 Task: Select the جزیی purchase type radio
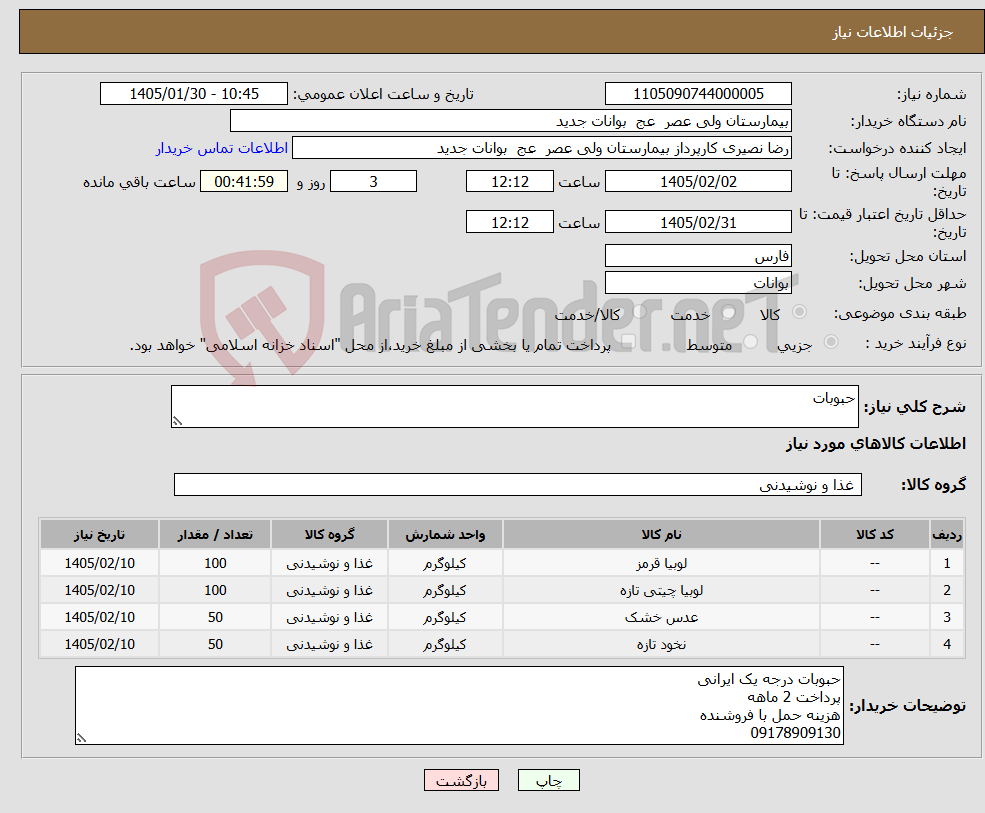click(x=830, y=342)
